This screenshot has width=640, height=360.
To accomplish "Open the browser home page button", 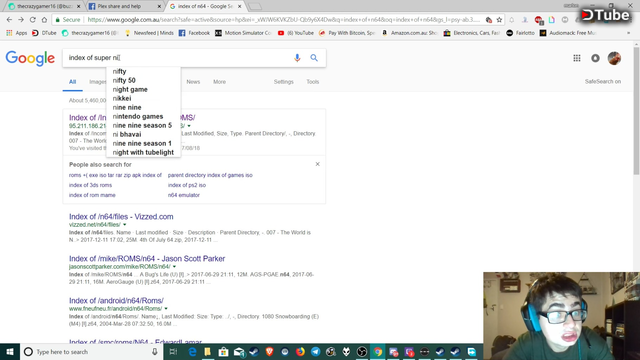I will point(44,20).
